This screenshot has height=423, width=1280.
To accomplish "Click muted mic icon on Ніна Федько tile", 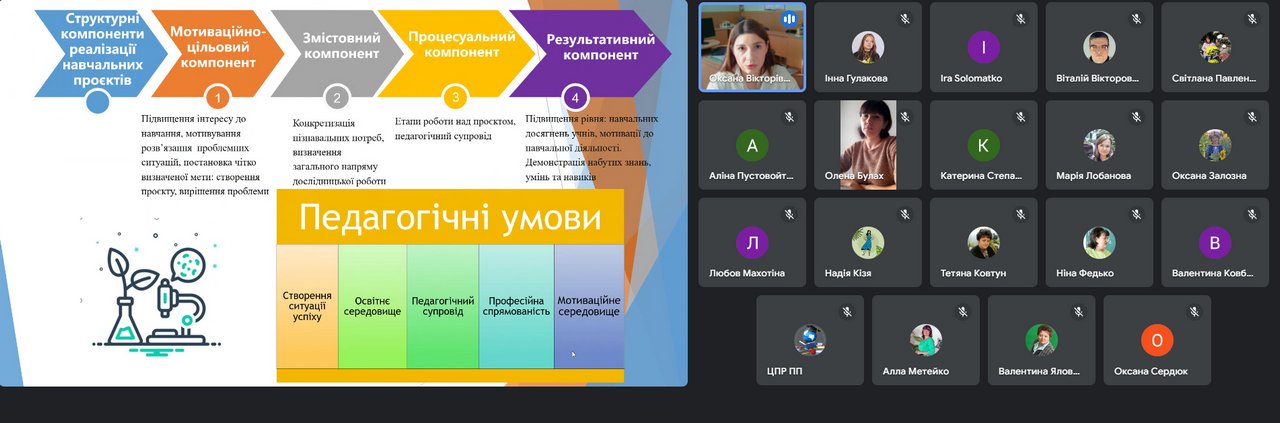I will click(x=1136, y=215).
